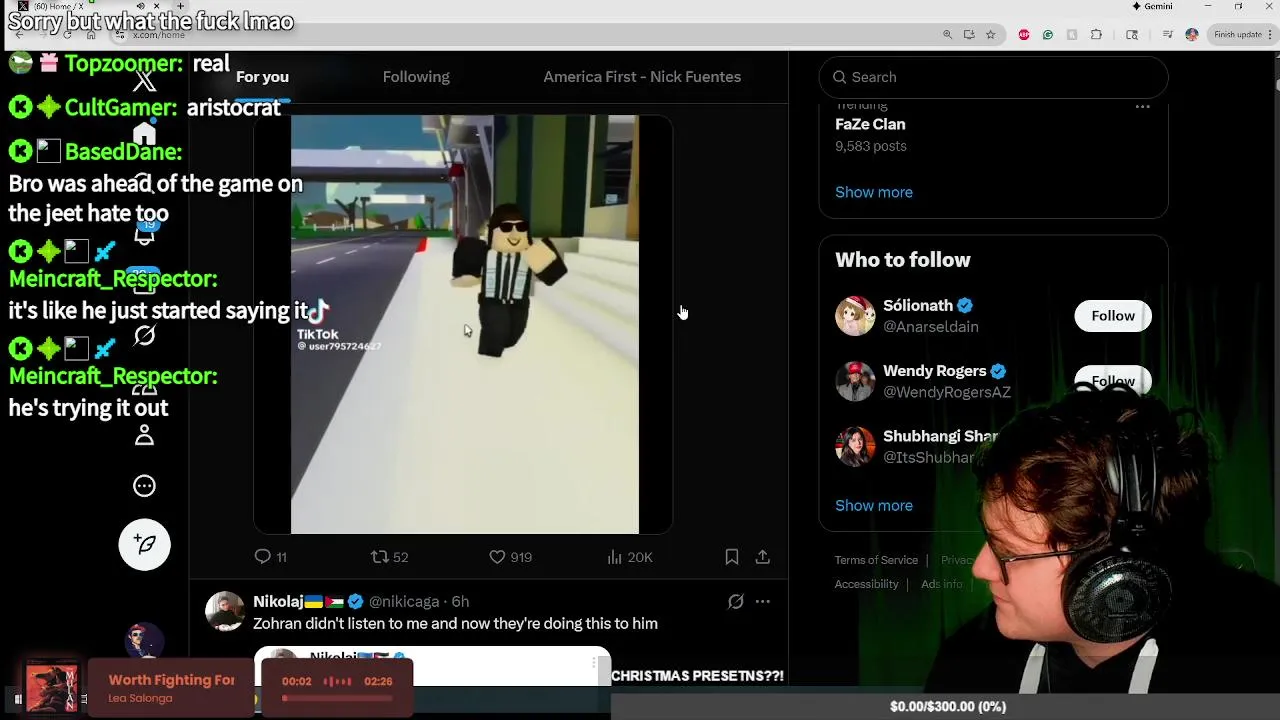Open the Chrome profile avatar

[1191, 34]
